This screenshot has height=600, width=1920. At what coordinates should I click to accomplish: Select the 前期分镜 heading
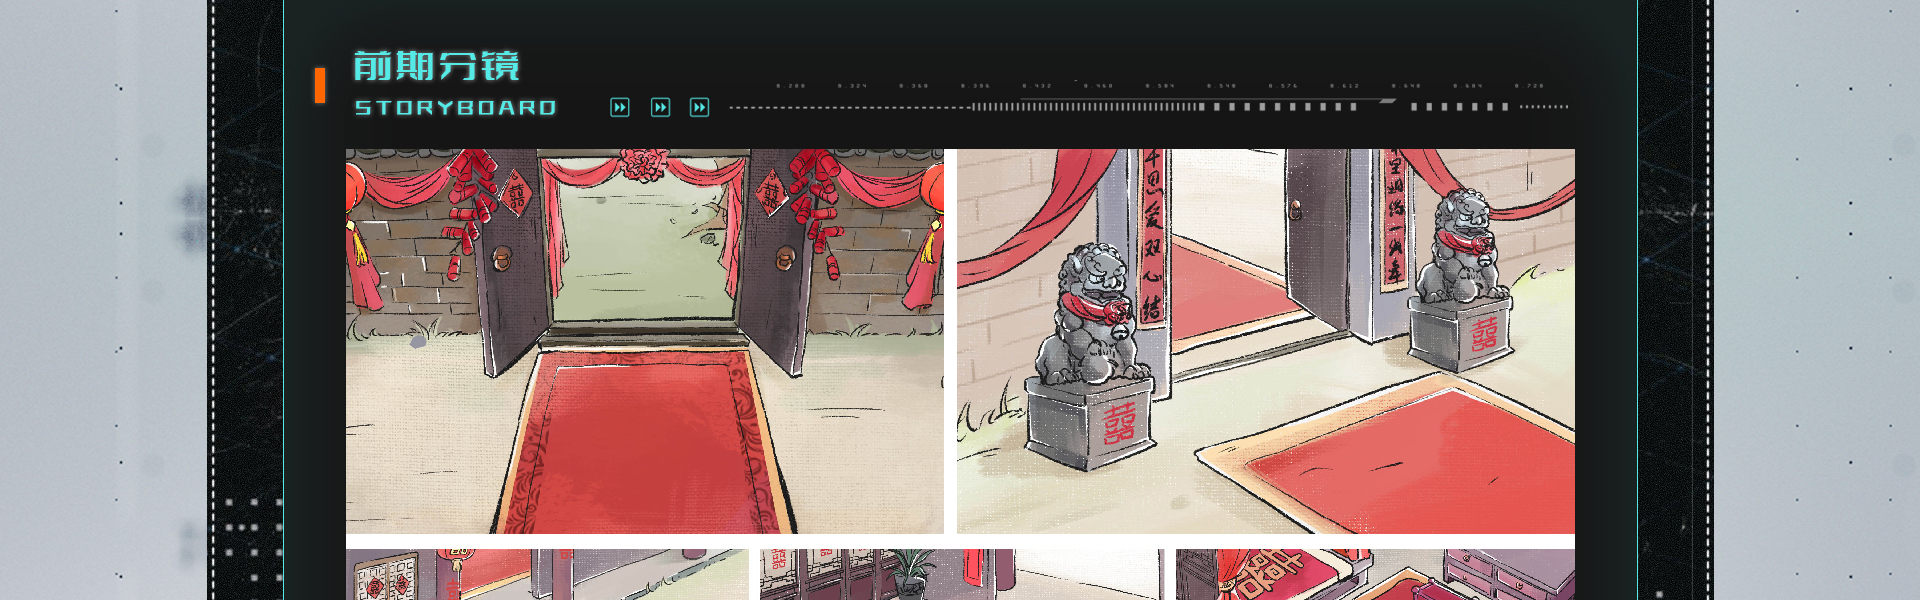pos(436,66)
